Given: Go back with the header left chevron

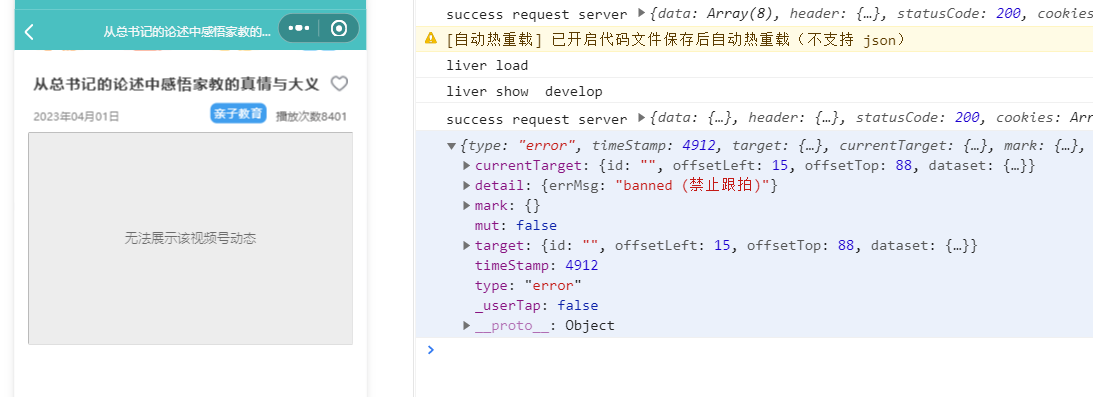Looking at the screenshot, I should pyautogui.click(x=29, y=31).
